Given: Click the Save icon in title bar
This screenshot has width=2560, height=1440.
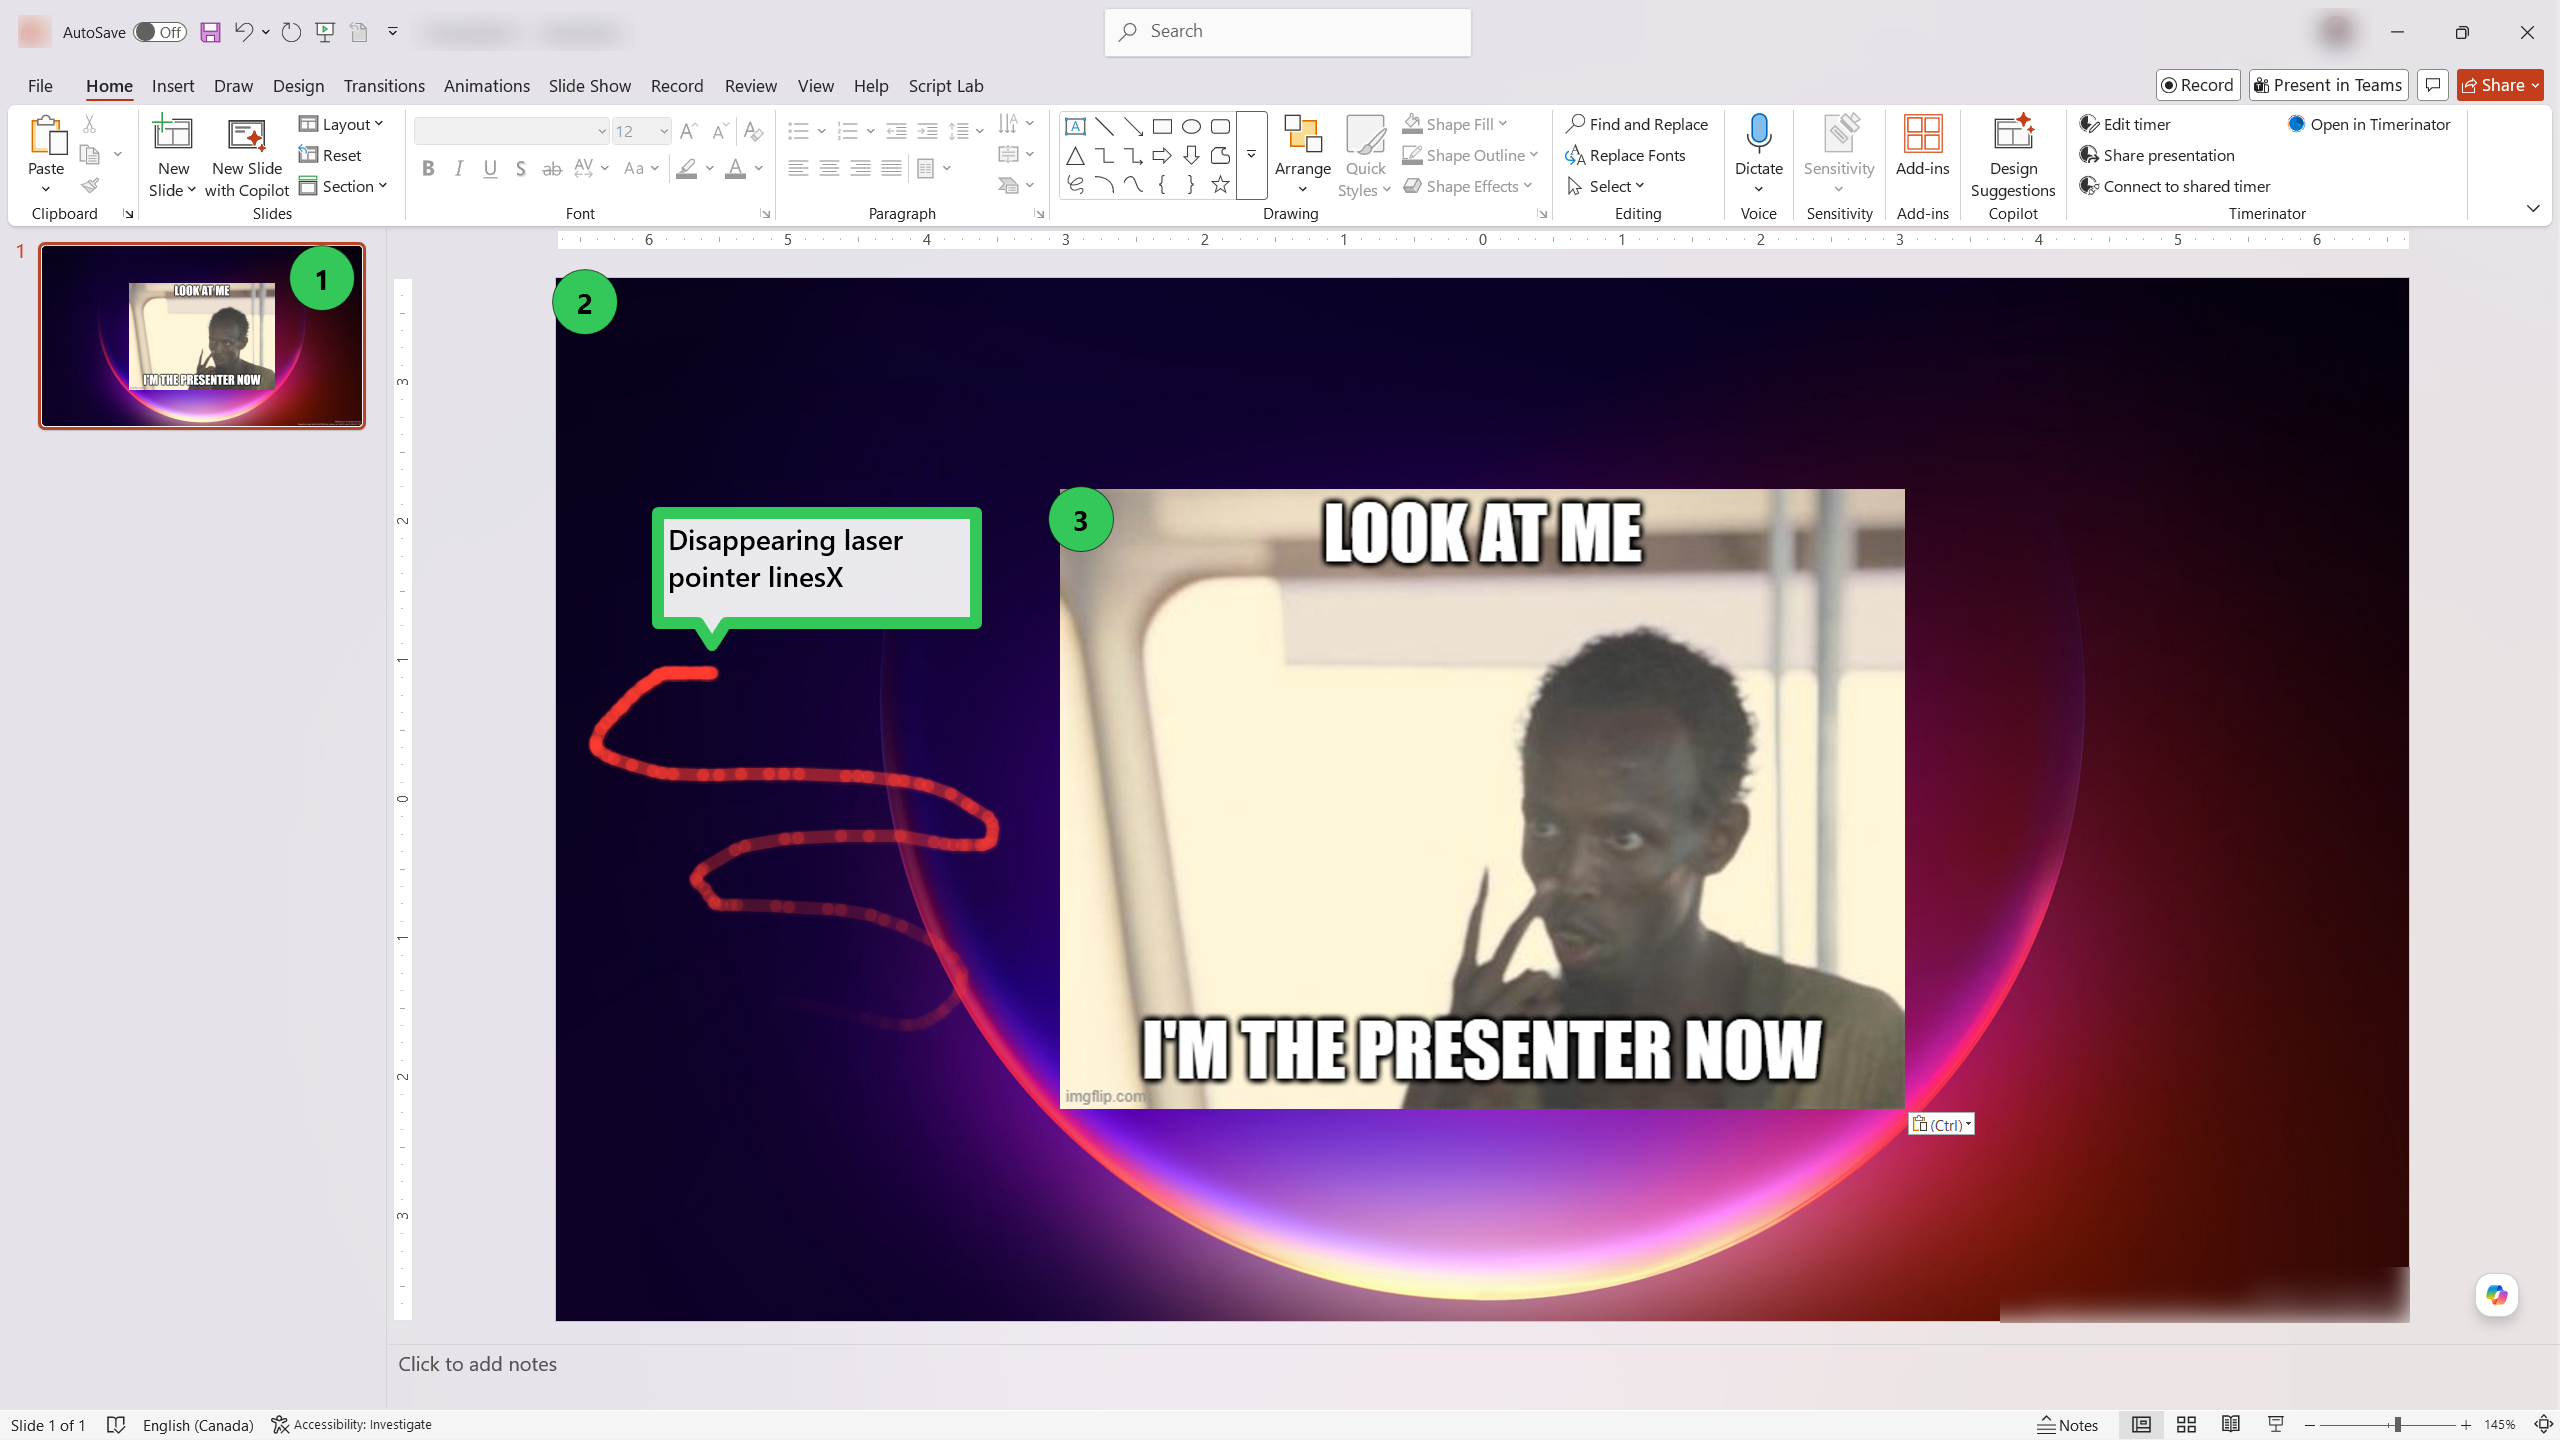Looking at the screenshot, I should [210, 32].
